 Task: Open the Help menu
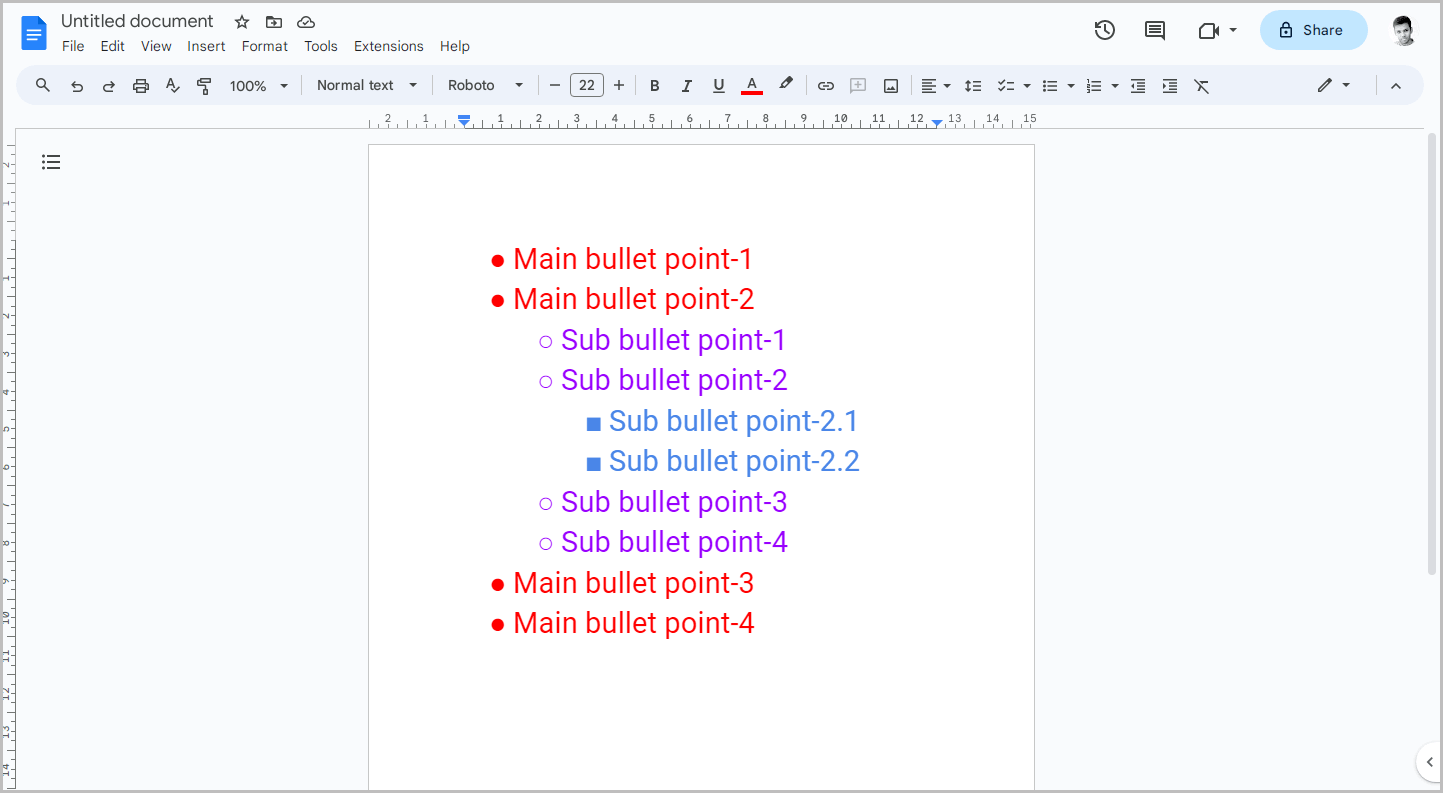coord(455,46)
